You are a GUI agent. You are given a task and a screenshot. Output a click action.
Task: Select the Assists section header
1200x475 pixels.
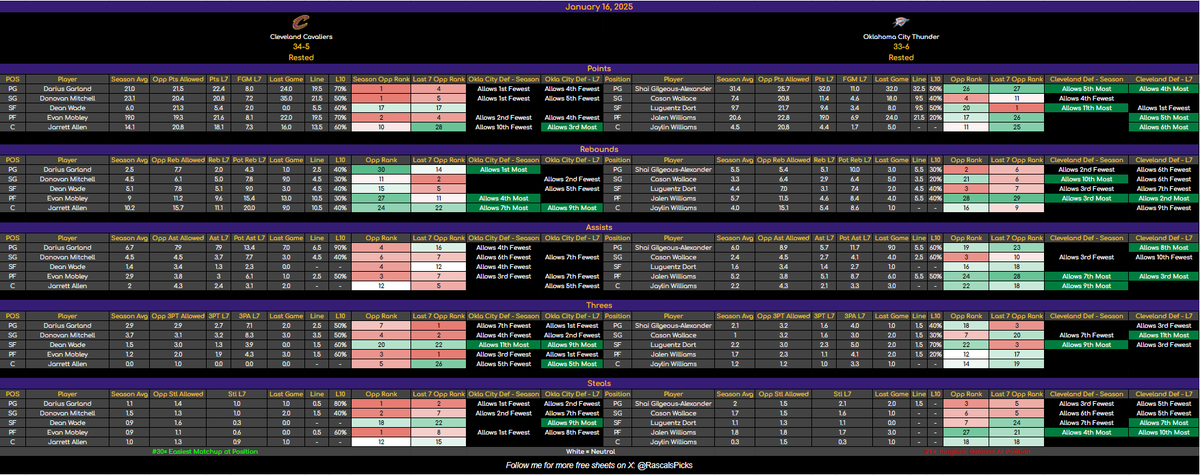[600, 228]
